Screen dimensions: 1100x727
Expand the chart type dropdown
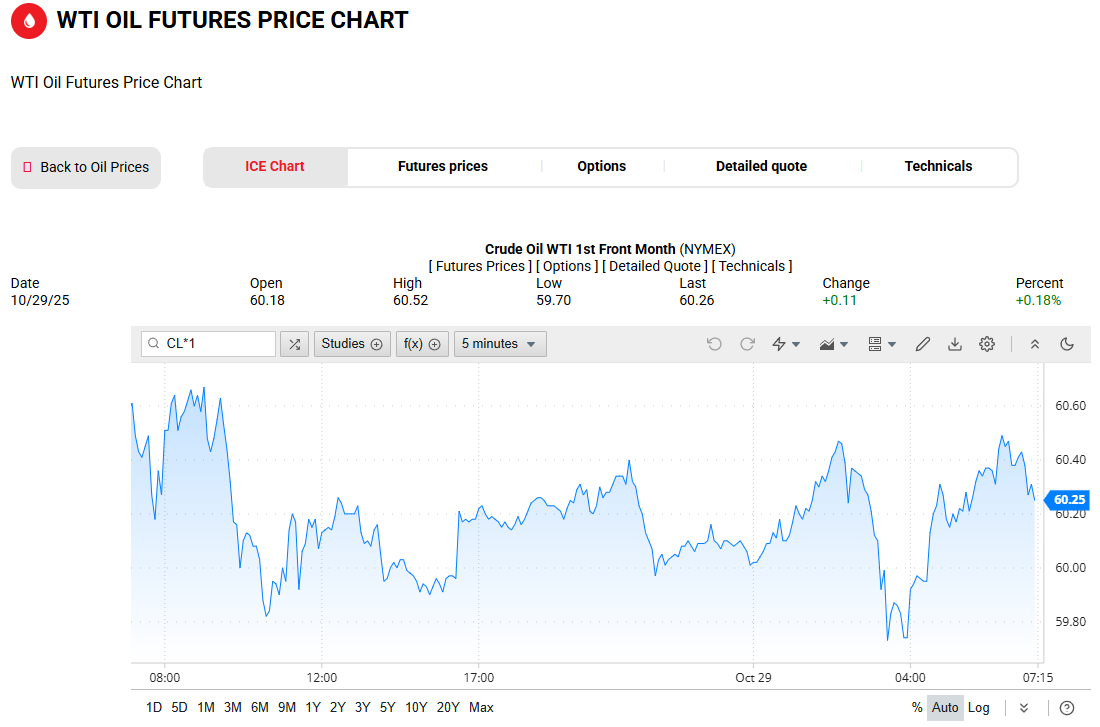coord(833,344)
